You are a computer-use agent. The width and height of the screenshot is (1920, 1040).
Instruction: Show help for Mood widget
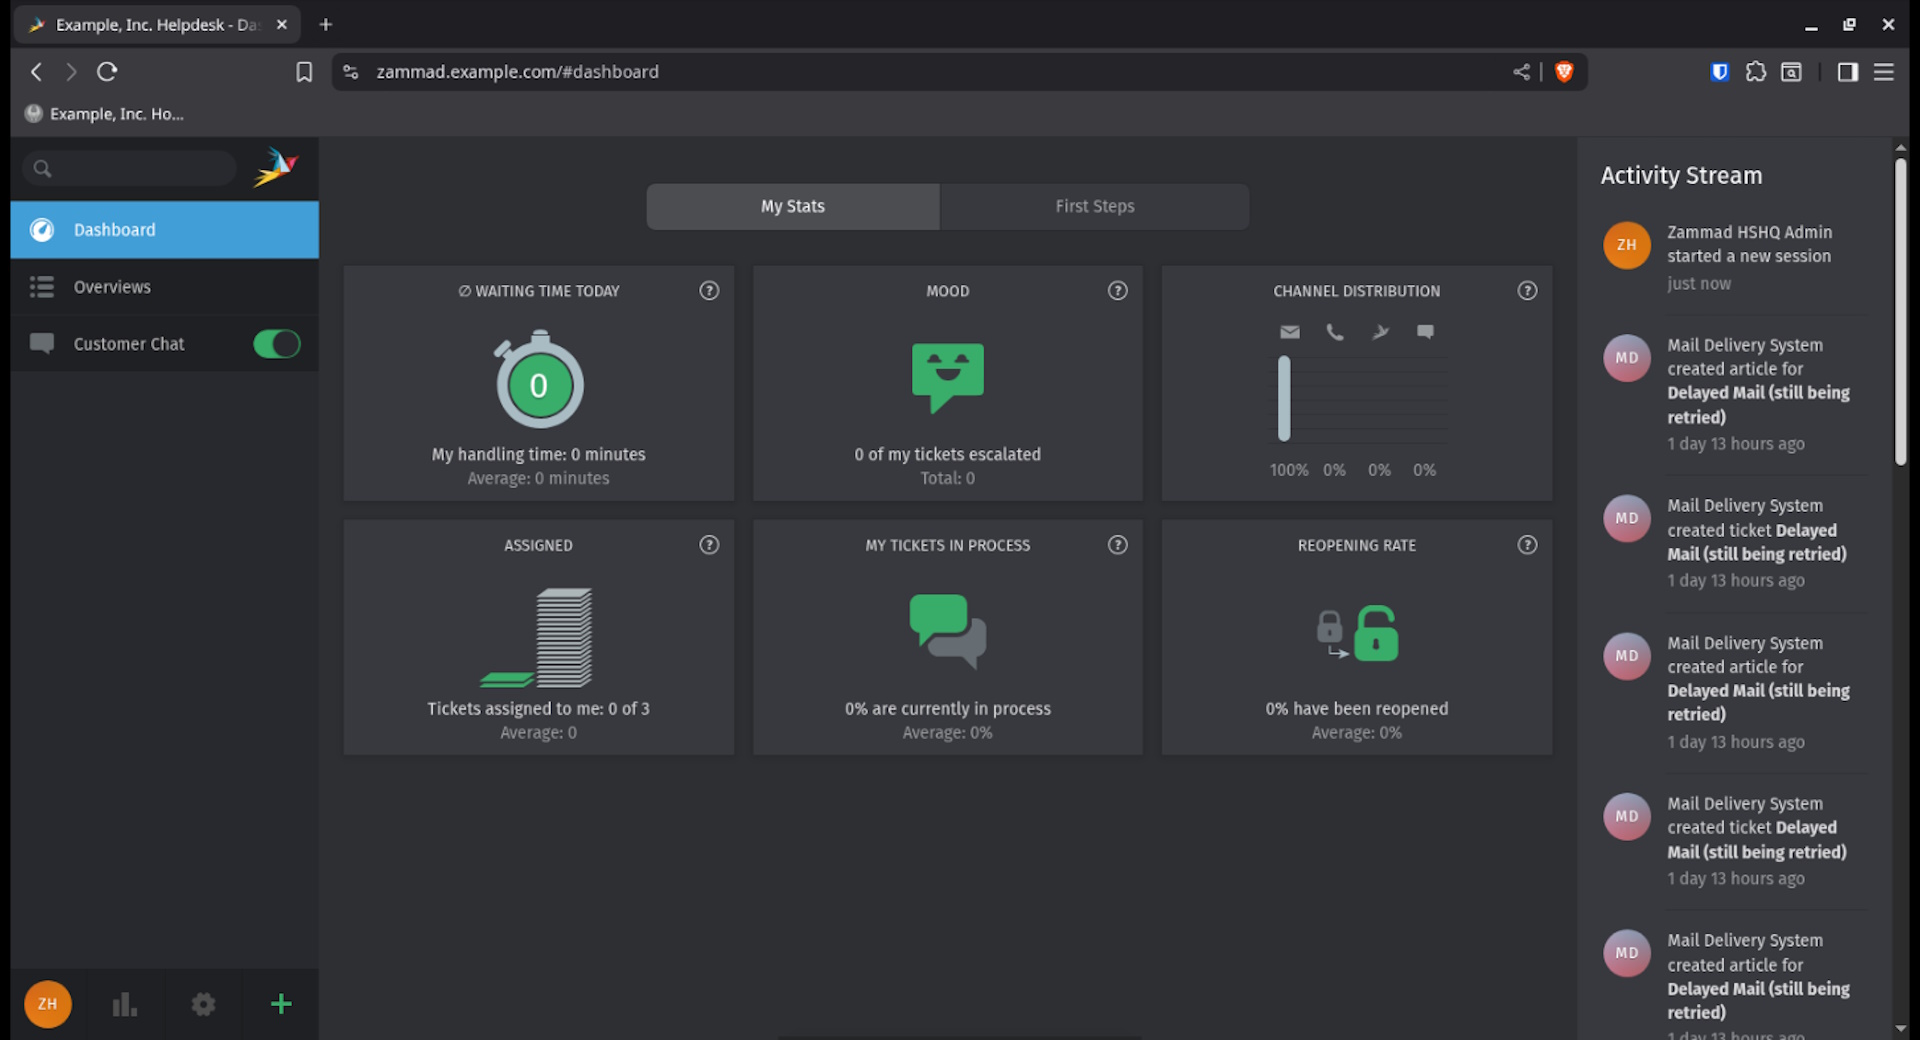(1117, 291)
